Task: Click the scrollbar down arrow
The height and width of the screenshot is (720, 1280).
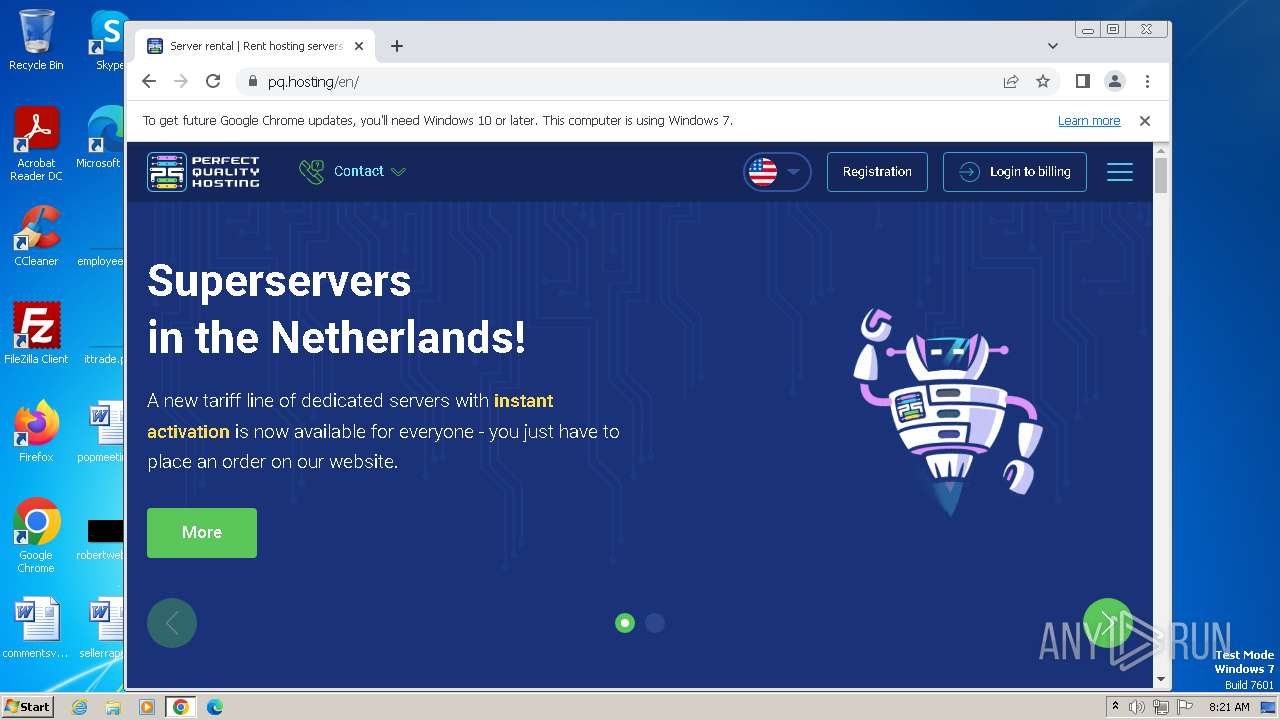Action: click(x=1161, y=680)
